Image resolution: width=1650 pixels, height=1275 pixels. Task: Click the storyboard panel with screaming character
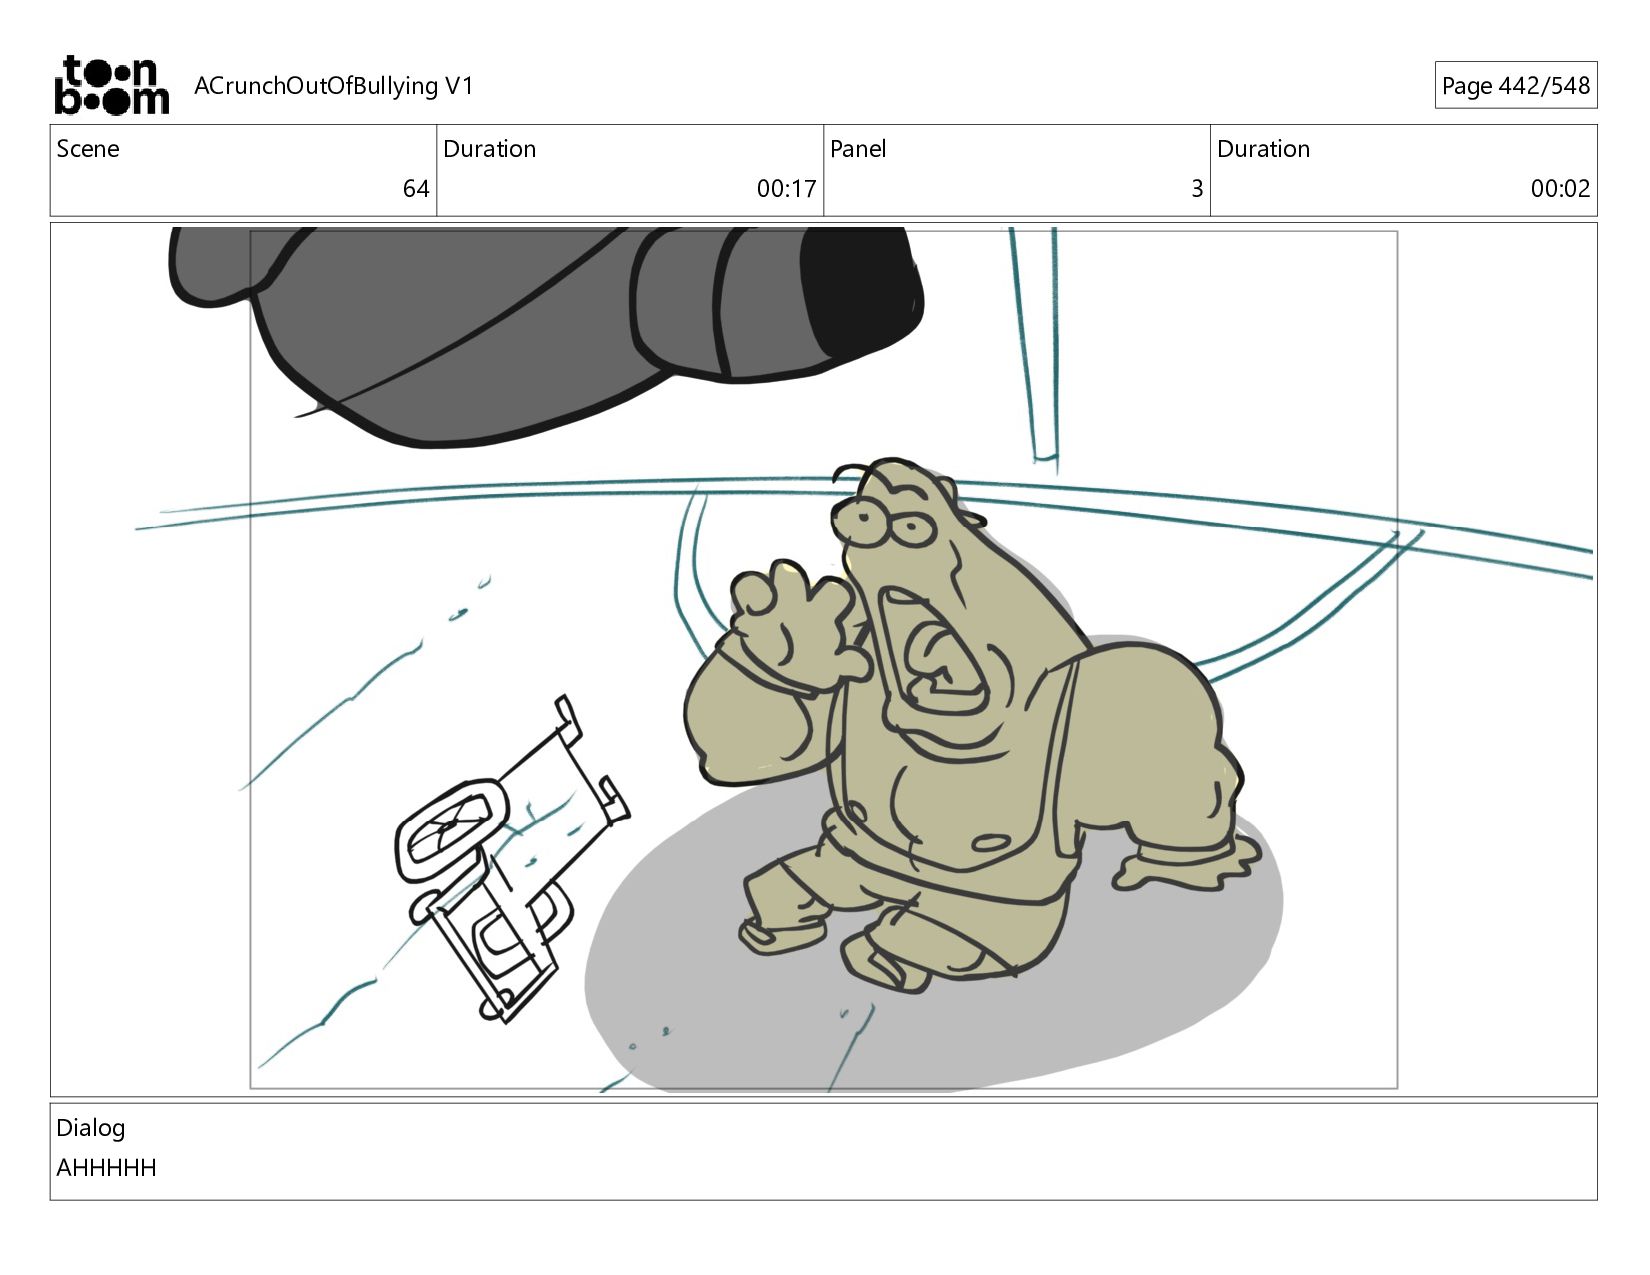823,659
